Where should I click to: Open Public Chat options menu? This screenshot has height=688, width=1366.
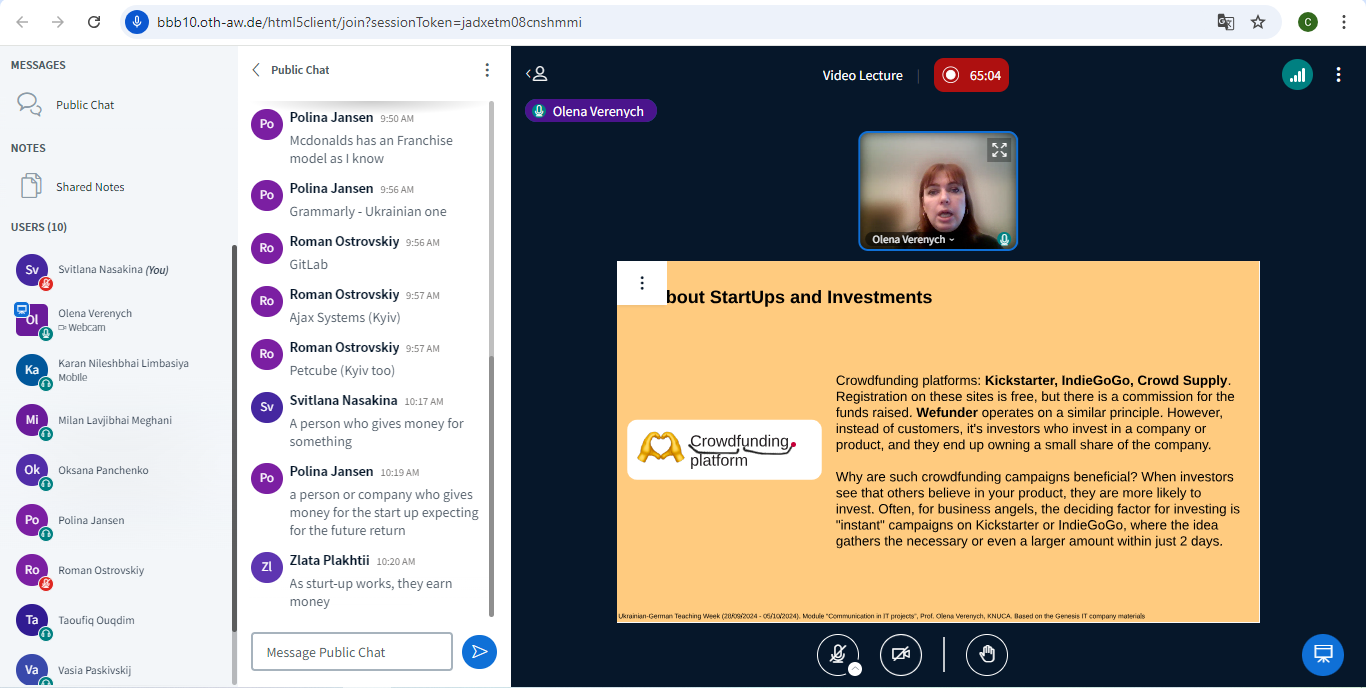click(487, 70)
